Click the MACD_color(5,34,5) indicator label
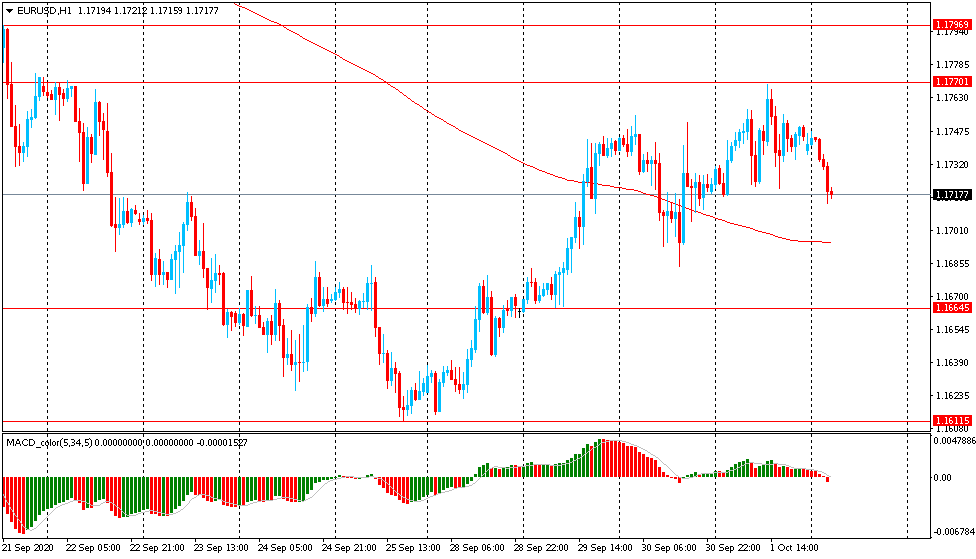The height and width of the screenshot is (559, 976). (49, 443)
